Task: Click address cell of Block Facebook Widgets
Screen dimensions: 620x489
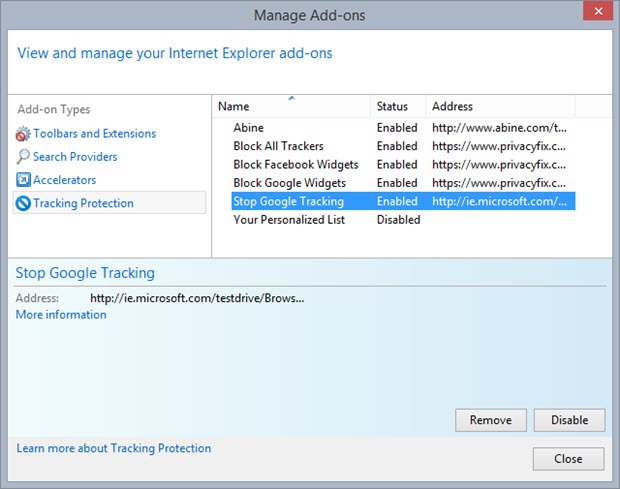Action: pyautogui.click(x=499, y=164)
